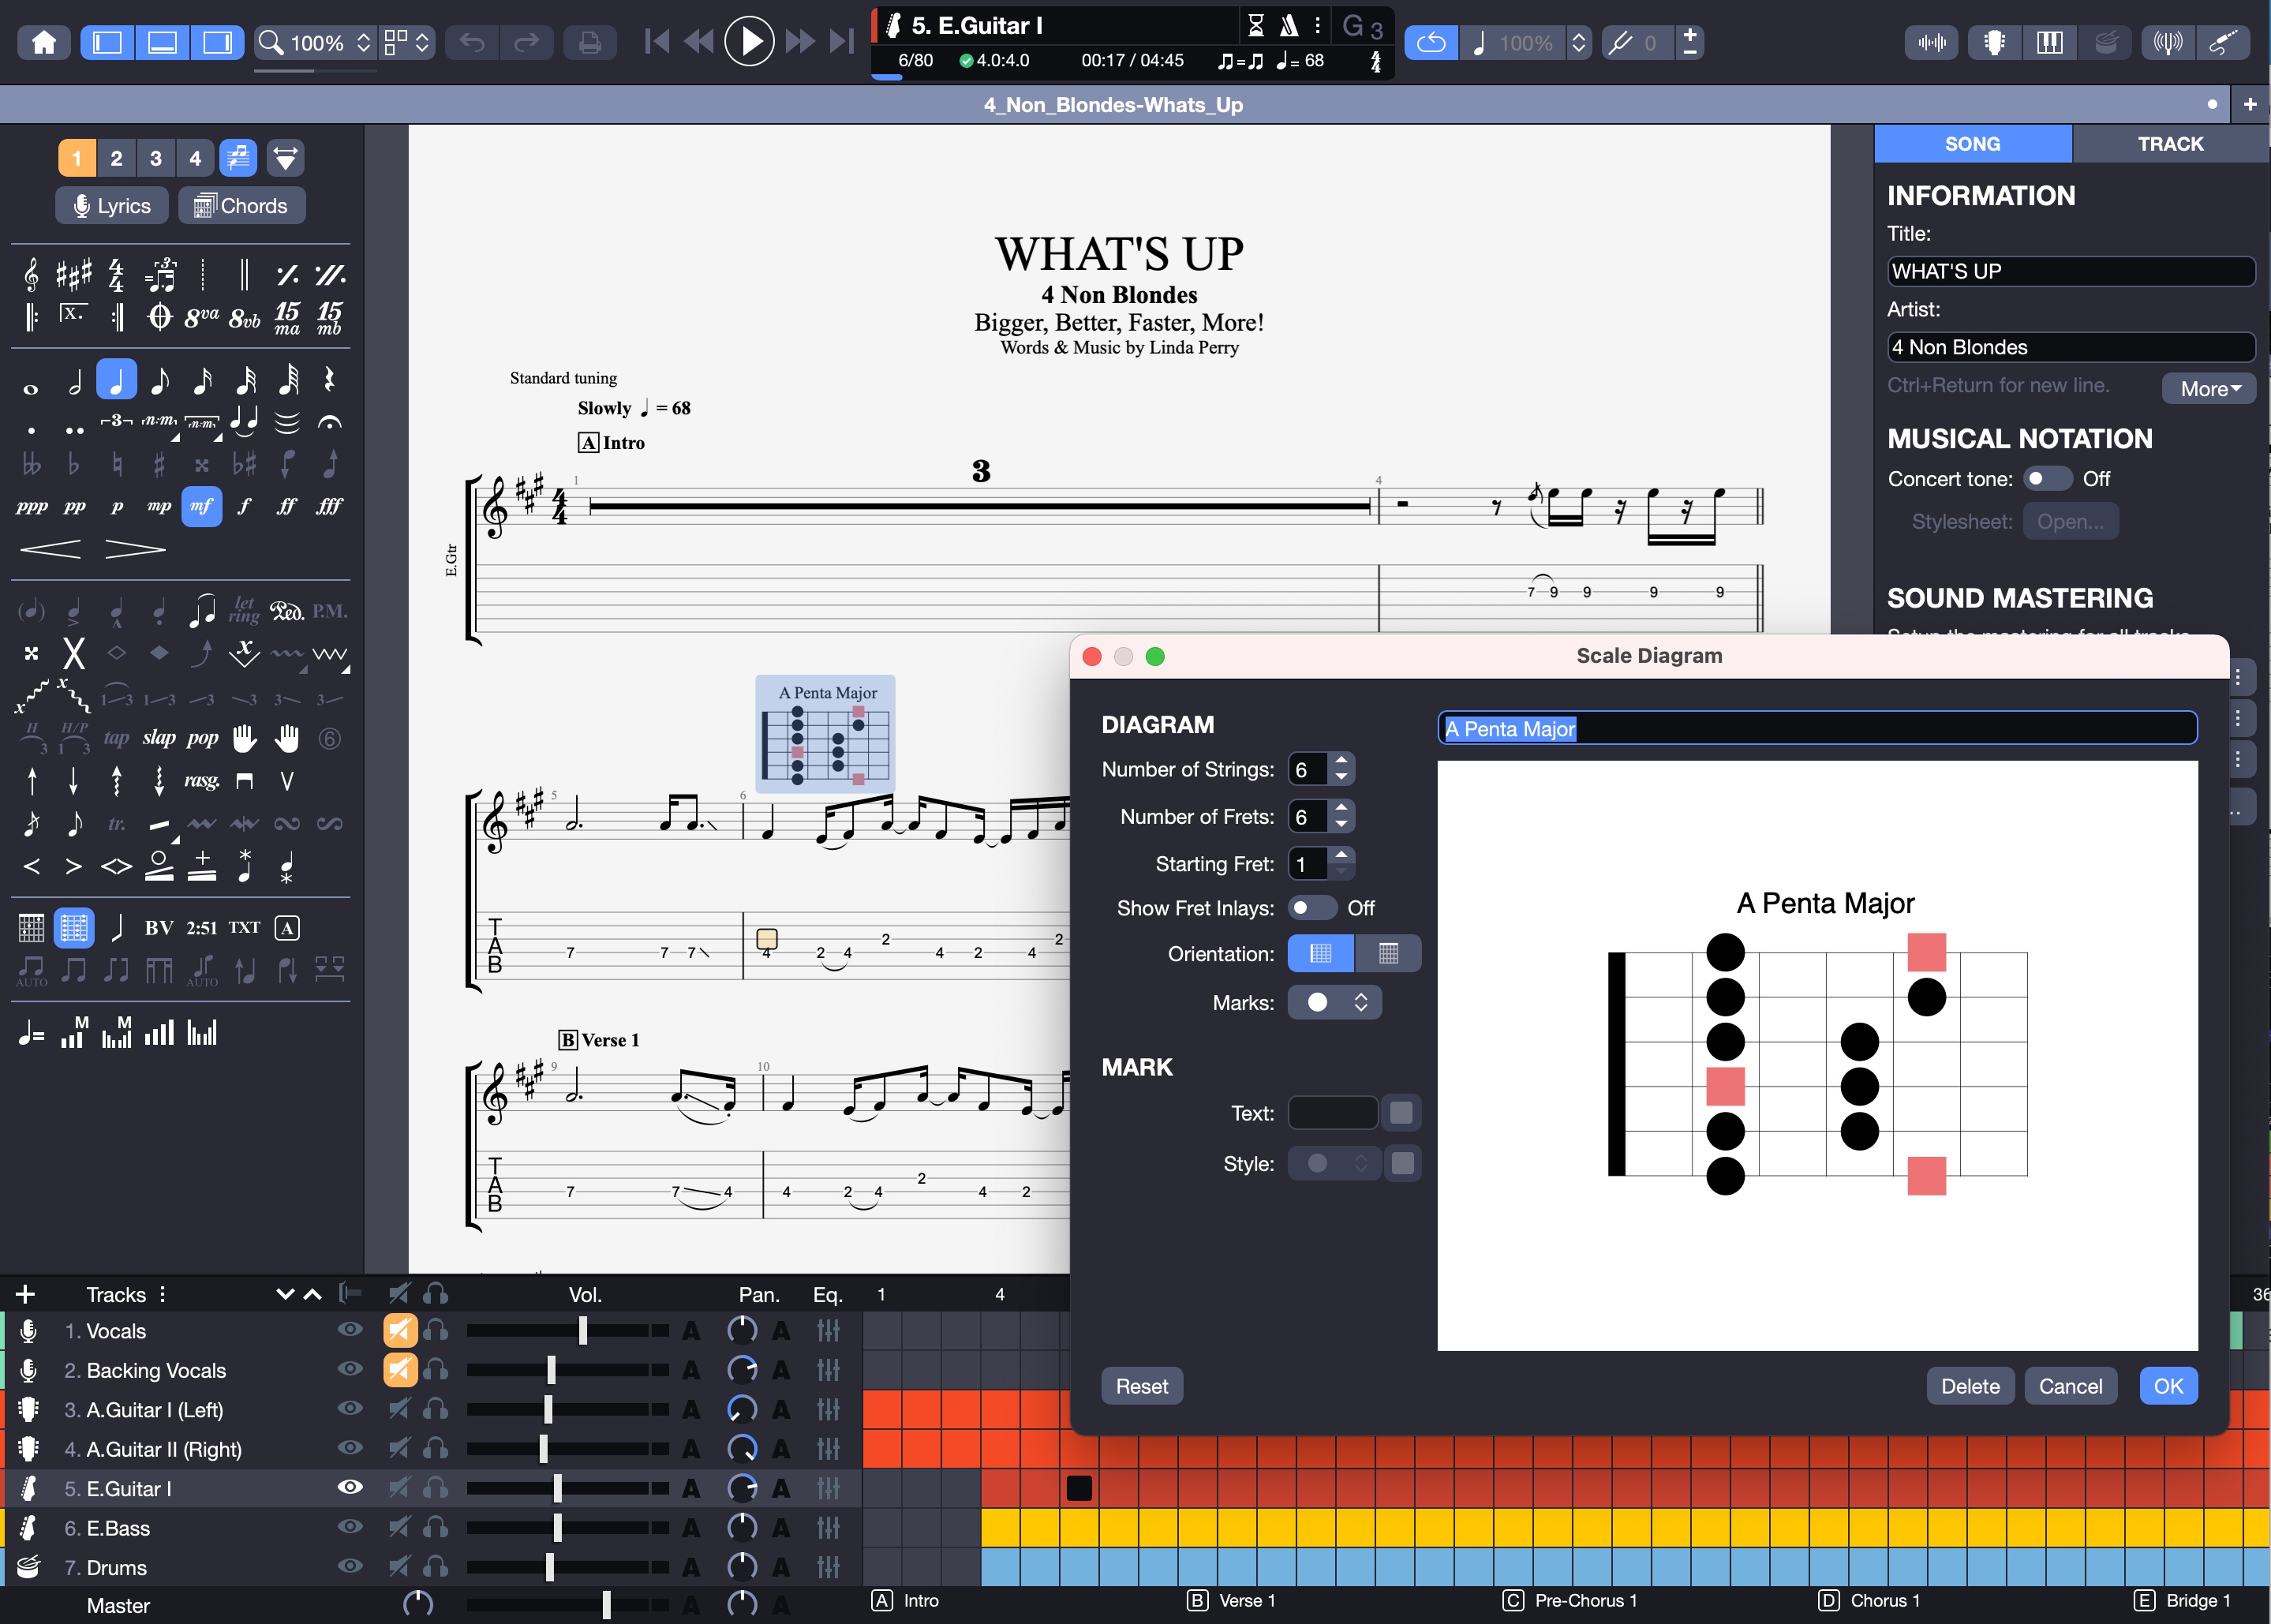Screen dimensions: 2271x1624
Task: Click the Artist input field
Action: click(2070, 347)
